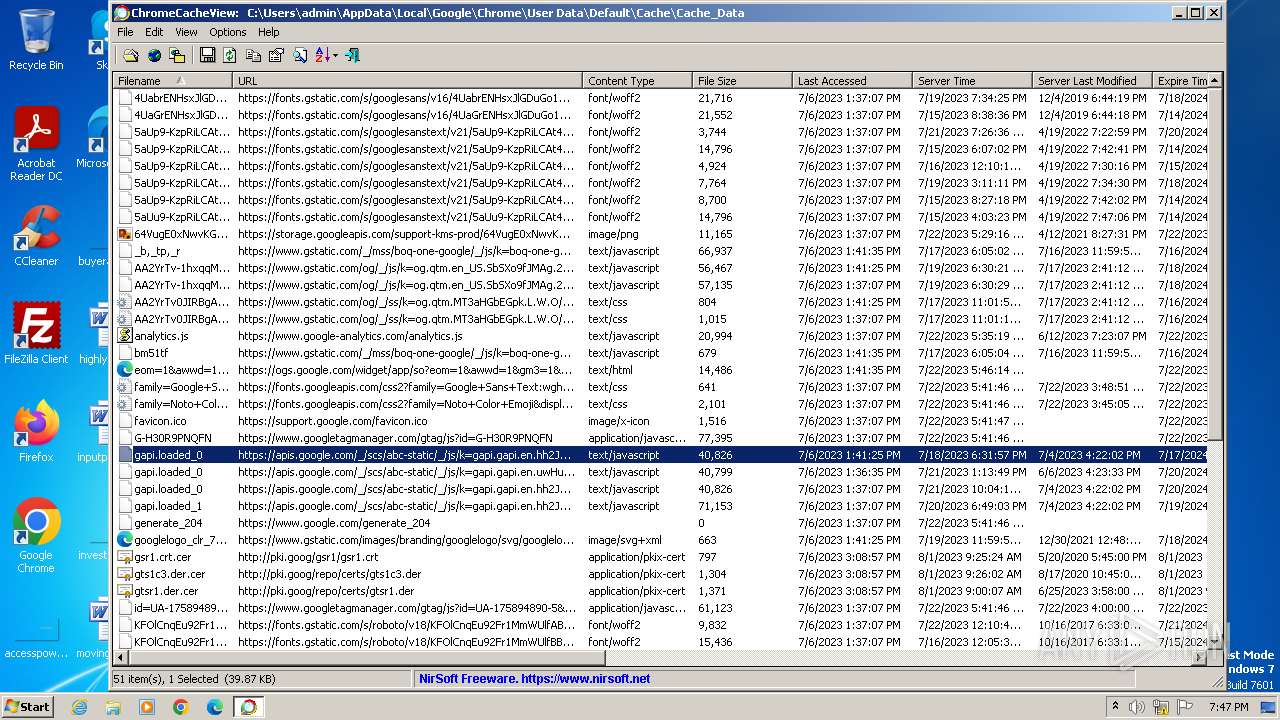Expand the hidden system tray icons arrow
This screenshot has width=1280, height=720.
pyautogui.click(x=1115, y=707)
